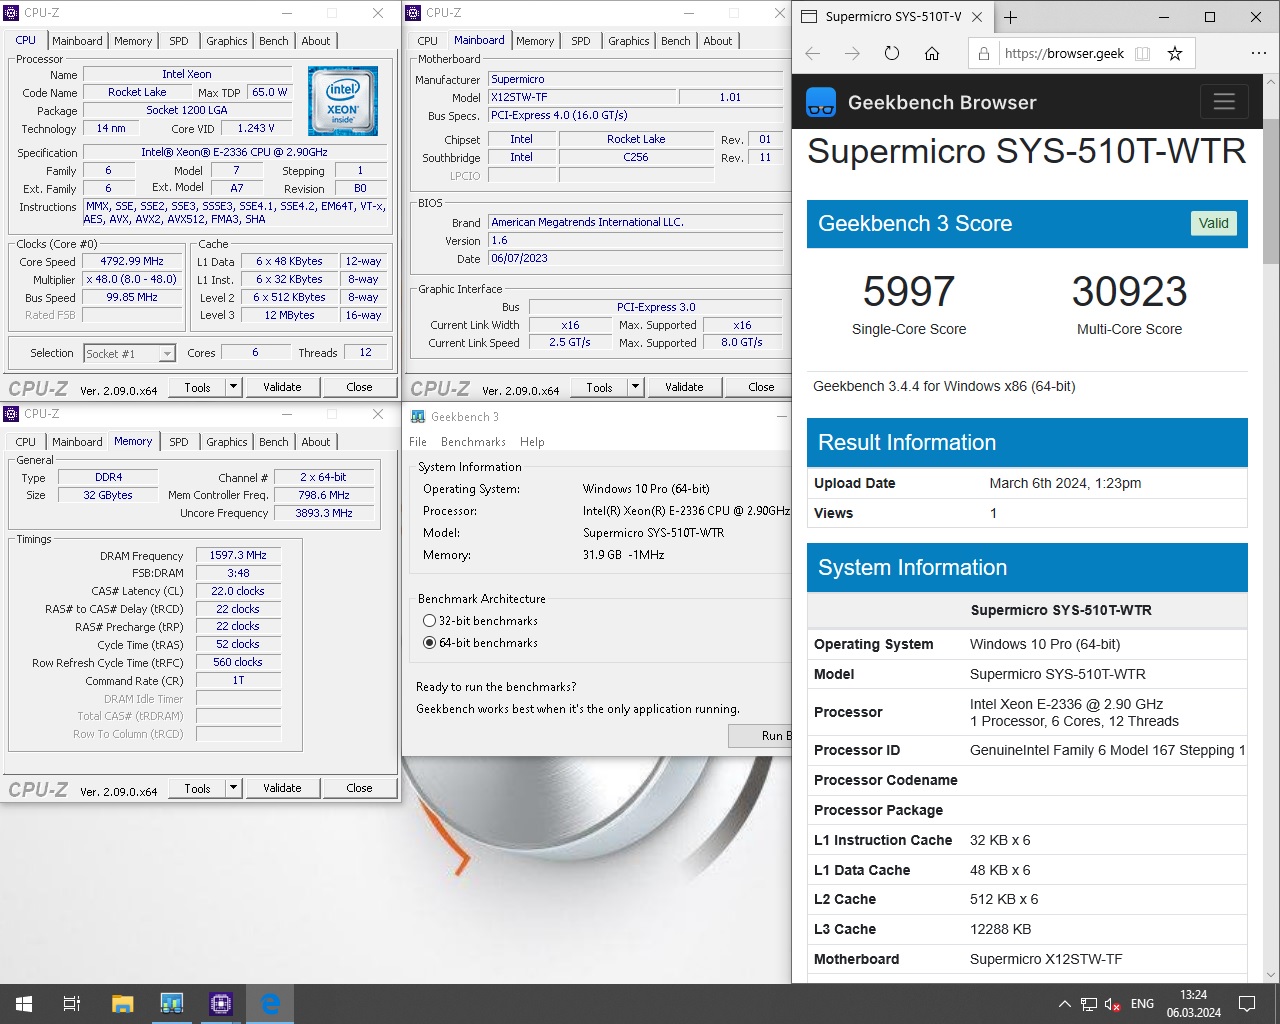Click the DRAM Frequency 1597.3 MHz value
1280x1024 pixels.
pos(238,555)
